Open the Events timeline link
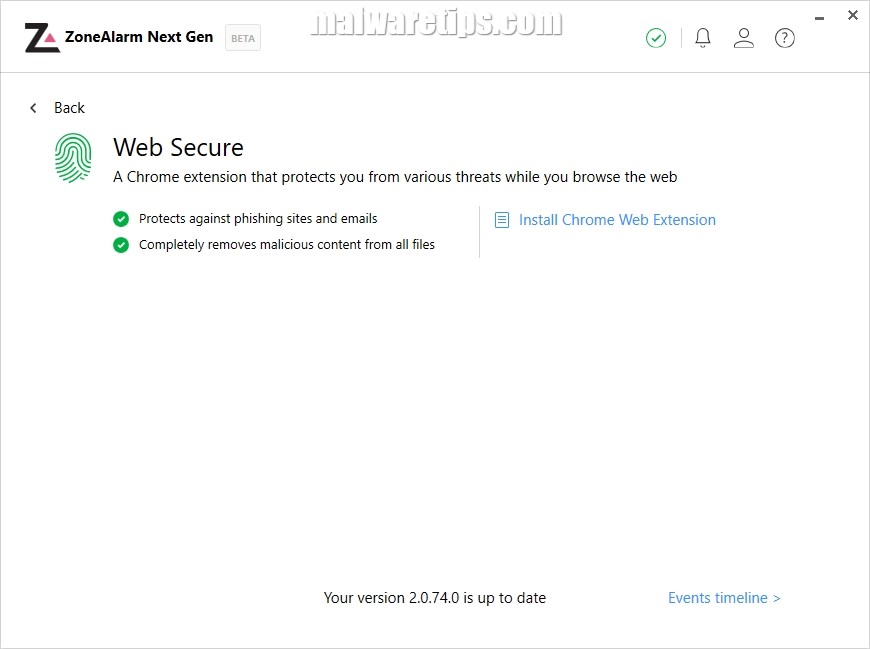This screenshot has height=649, width=870. (x=724, y=598)
